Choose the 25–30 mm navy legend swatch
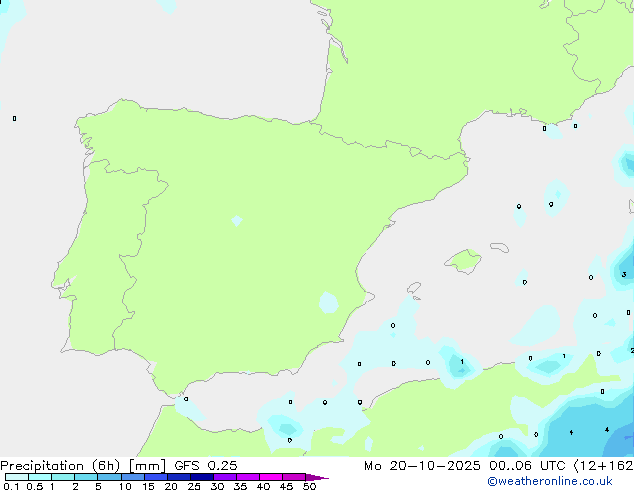 tap(201, 477)
